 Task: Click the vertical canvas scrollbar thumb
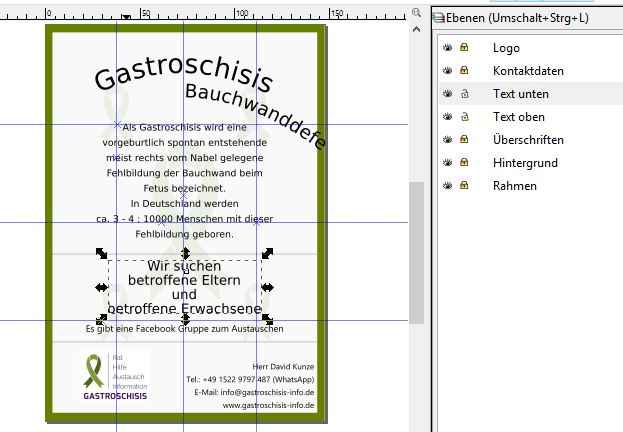click(x=416, y=252)
